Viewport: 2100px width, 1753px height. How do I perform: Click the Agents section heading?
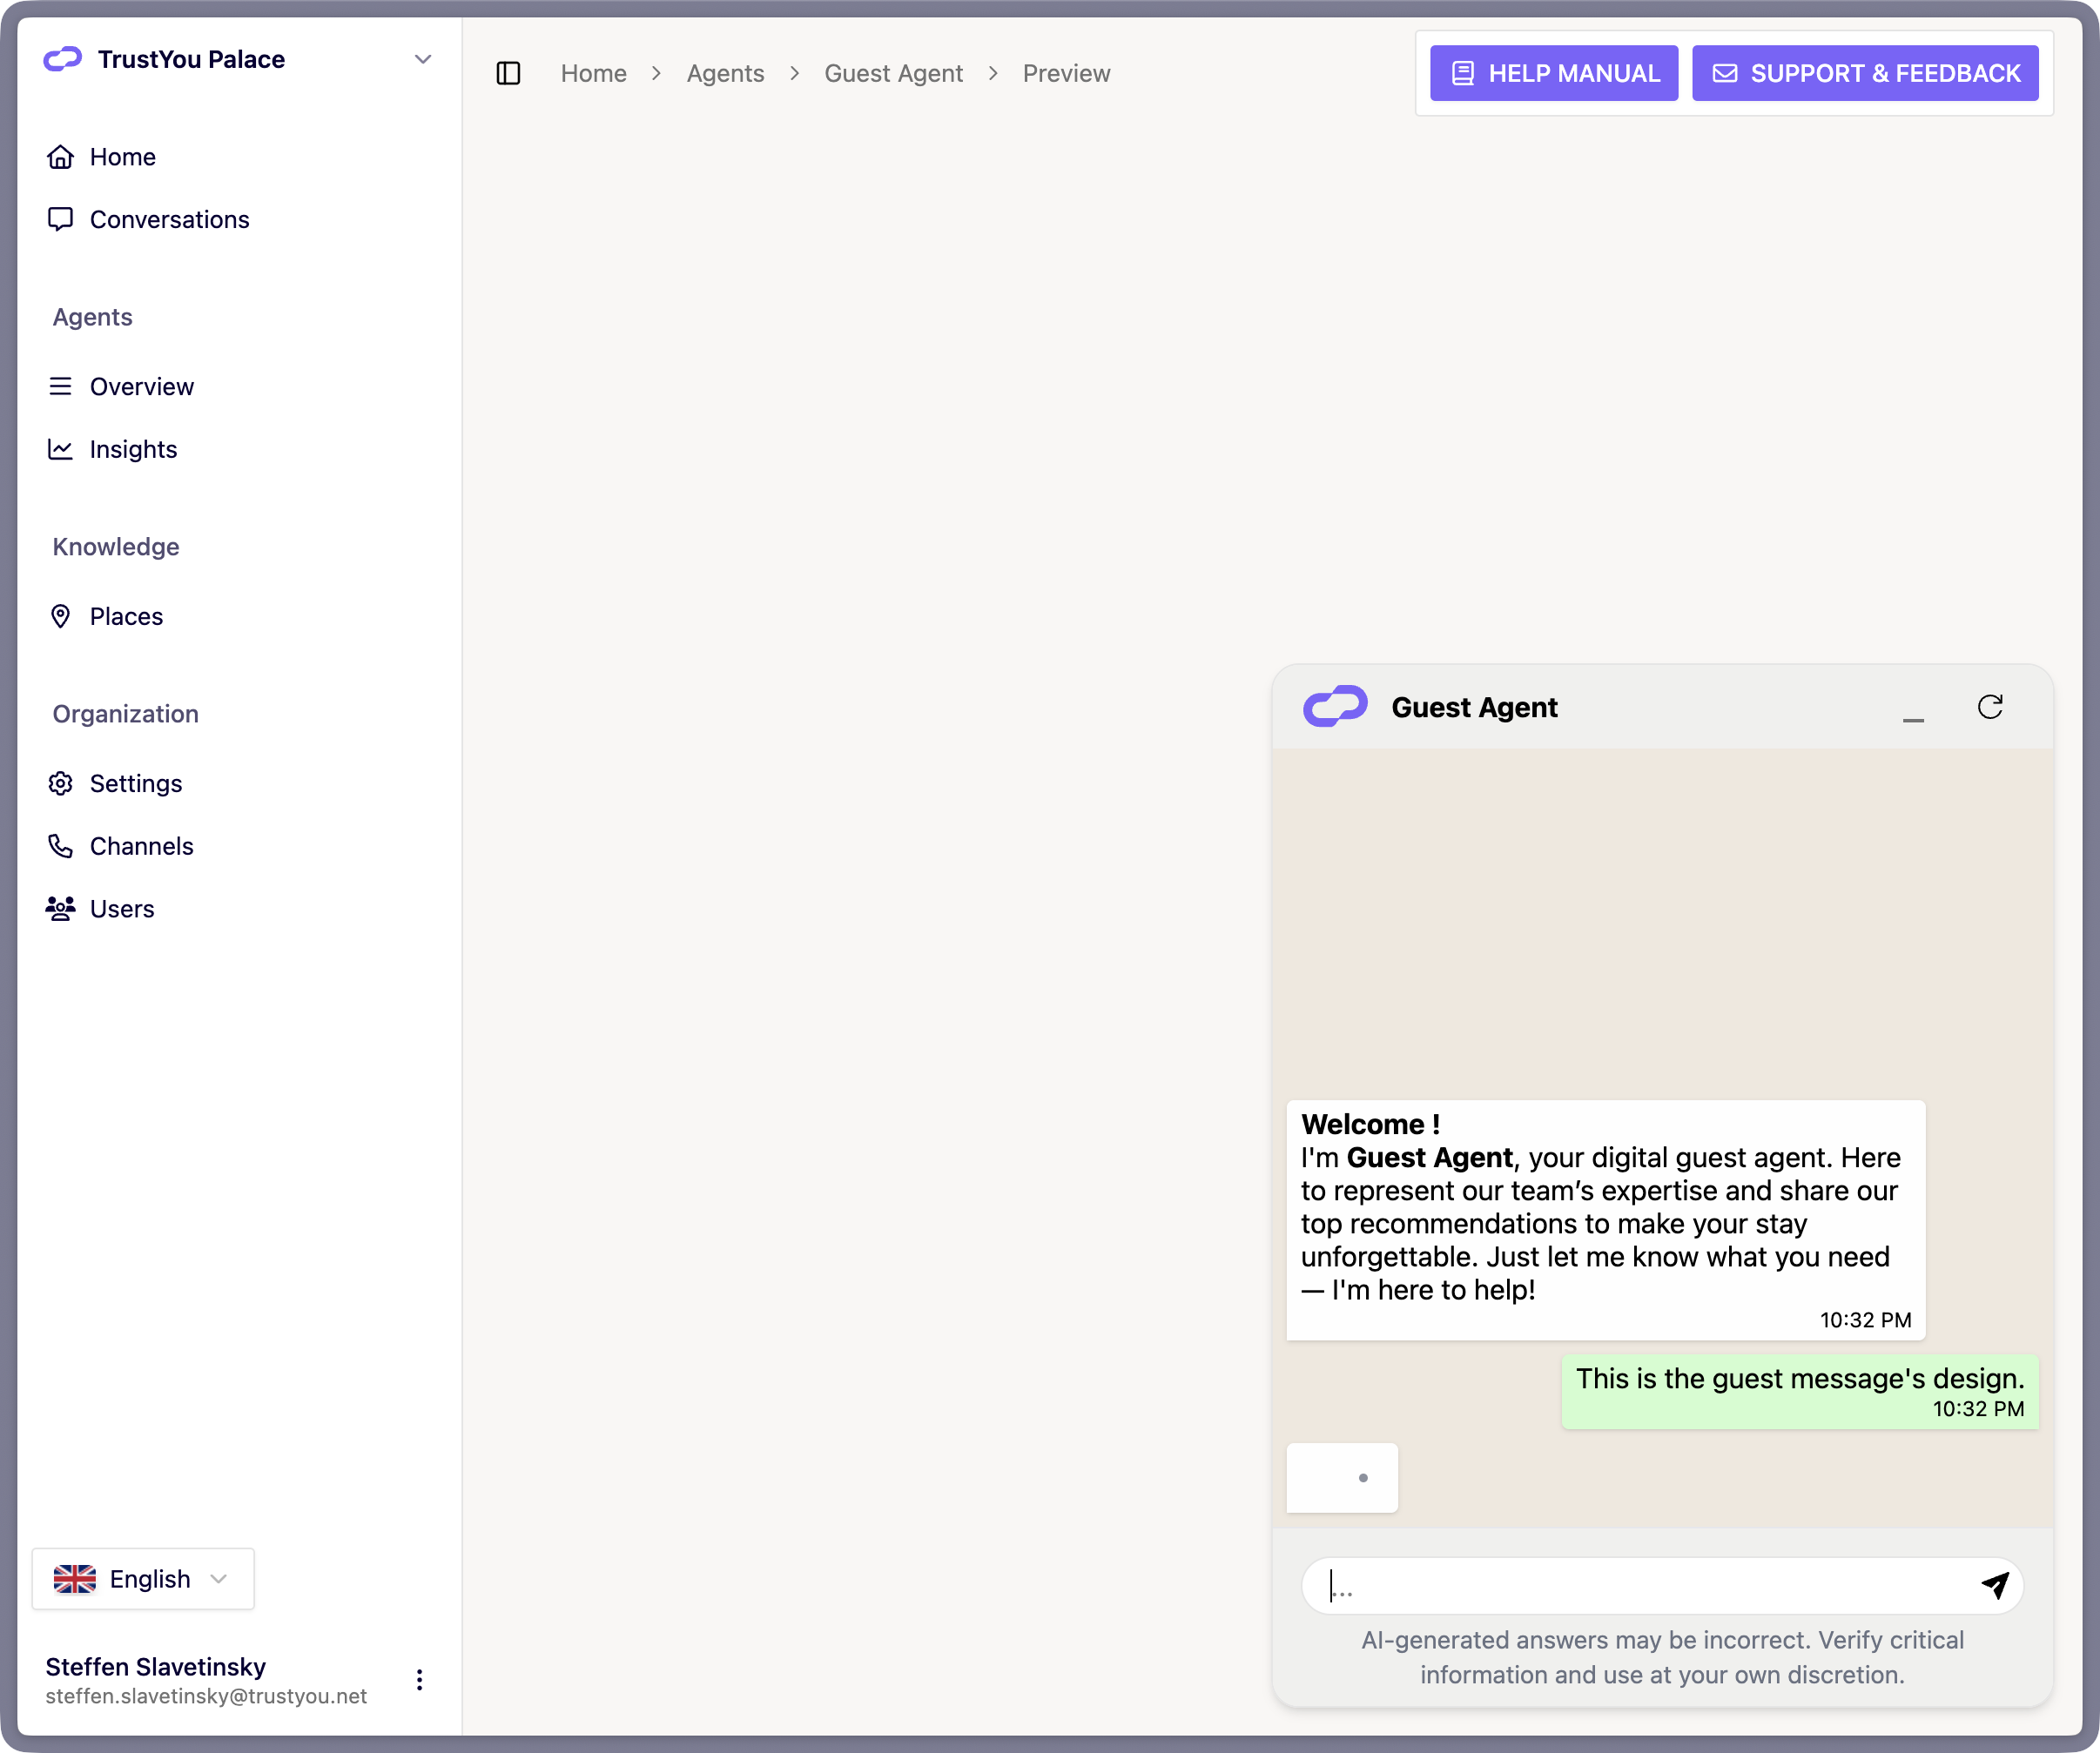point(93,317)
